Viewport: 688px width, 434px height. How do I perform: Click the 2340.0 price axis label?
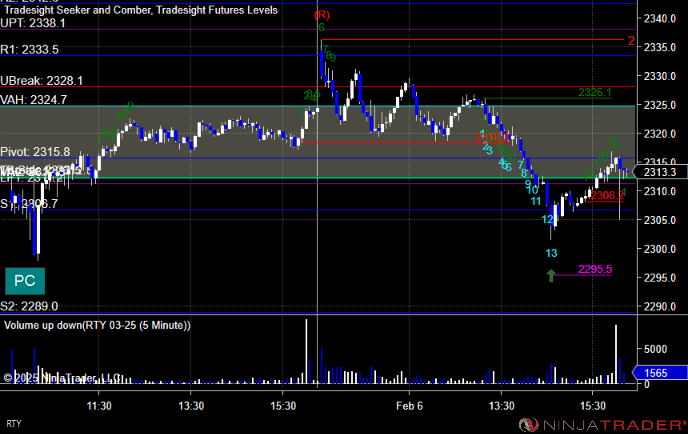(x=659, y=18)
